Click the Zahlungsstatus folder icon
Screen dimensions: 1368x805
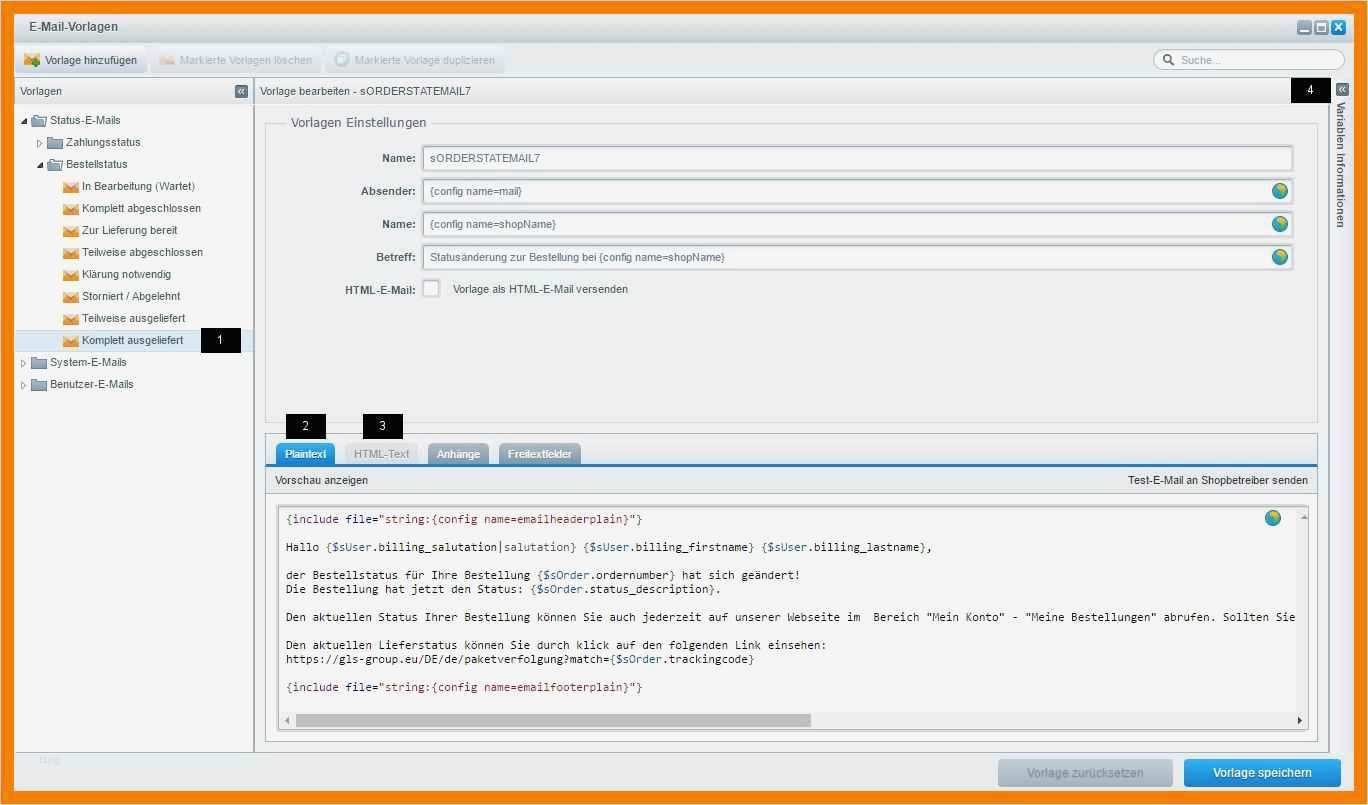pos(55,142)
